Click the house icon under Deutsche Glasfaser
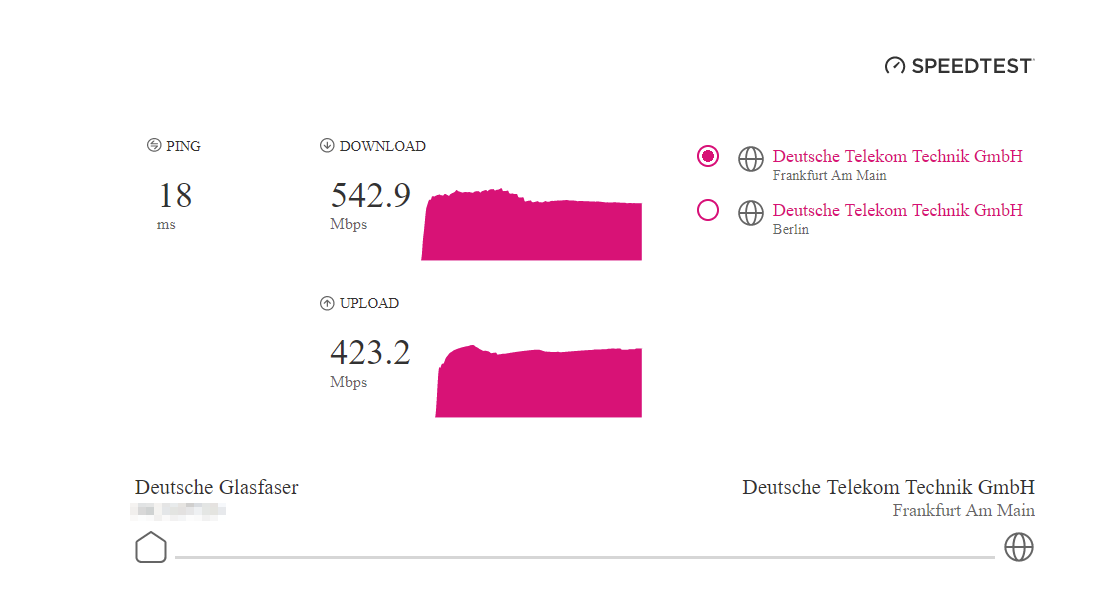Screen dimensions: 1102x589 (151, 547)
